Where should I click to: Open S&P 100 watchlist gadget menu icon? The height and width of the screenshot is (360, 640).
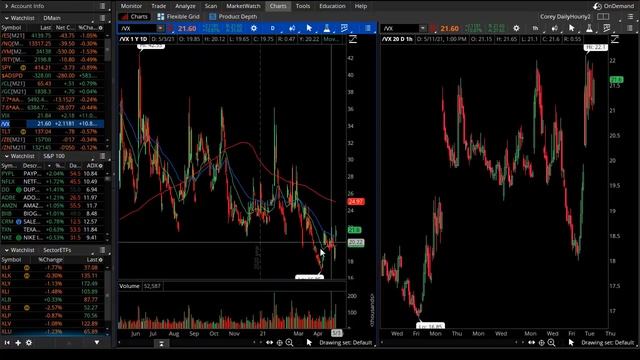(102, 156)
